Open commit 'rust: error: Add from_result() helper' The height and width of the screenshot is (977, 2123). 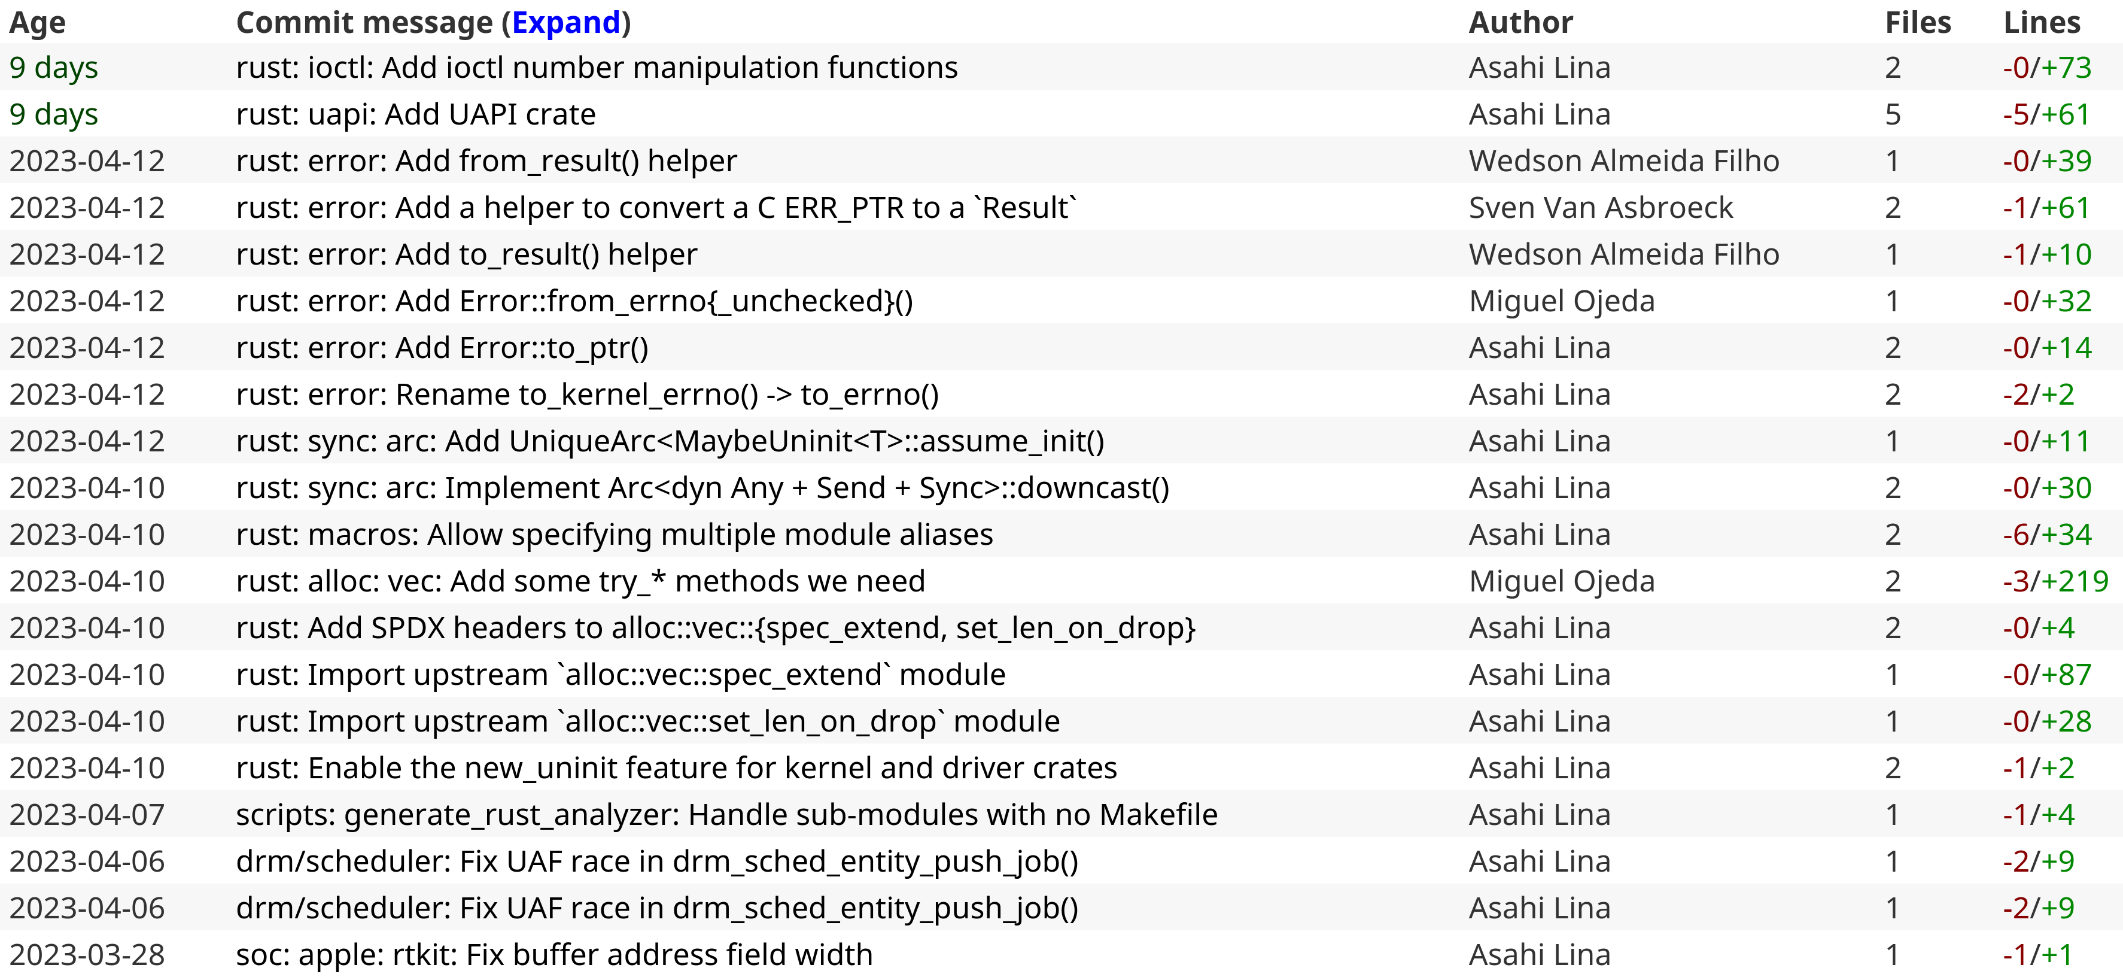[x=486, y=161]
